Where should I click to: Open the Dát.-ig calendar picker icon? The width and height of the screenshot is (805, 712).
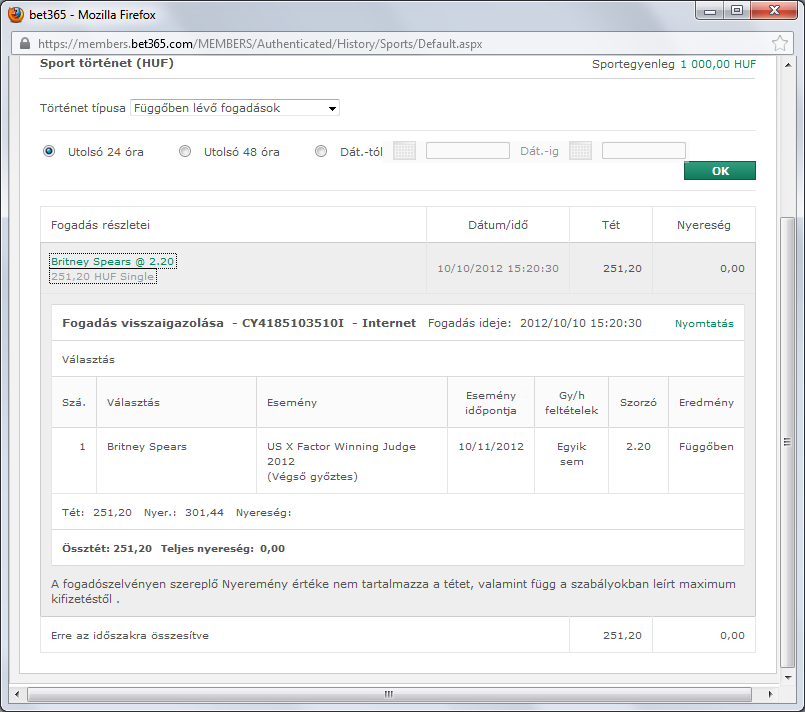(580, 151)
